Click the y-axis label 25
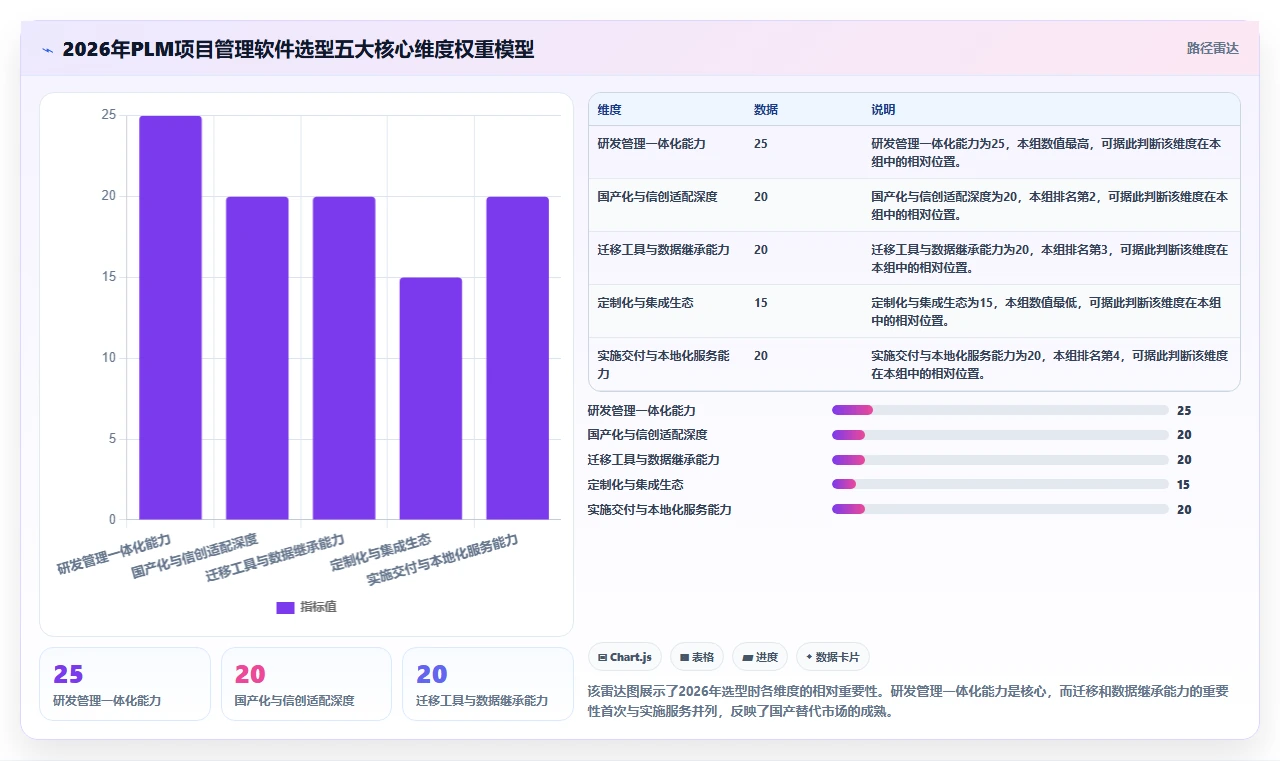The image size is (1280, 761). (x=108, y=115)
